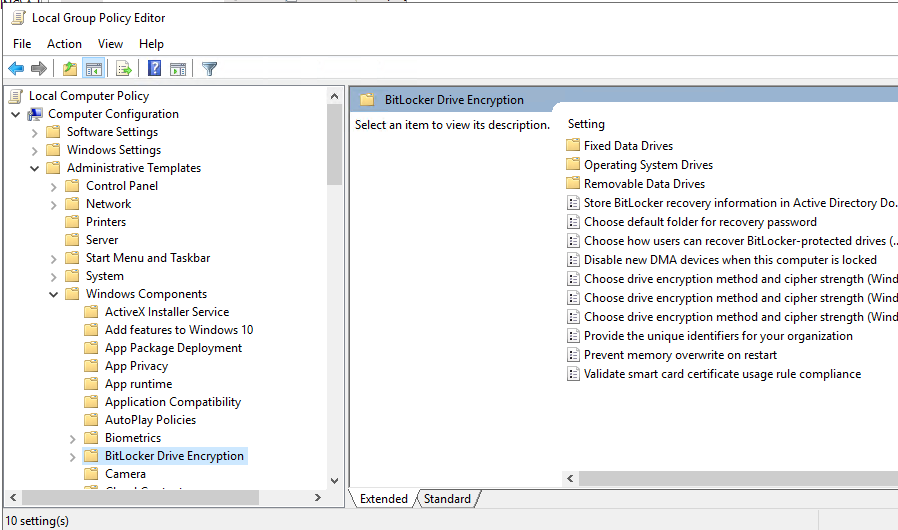Click the Filter funnel toolbar icon
898x530 pixels.
click(209, 69)
